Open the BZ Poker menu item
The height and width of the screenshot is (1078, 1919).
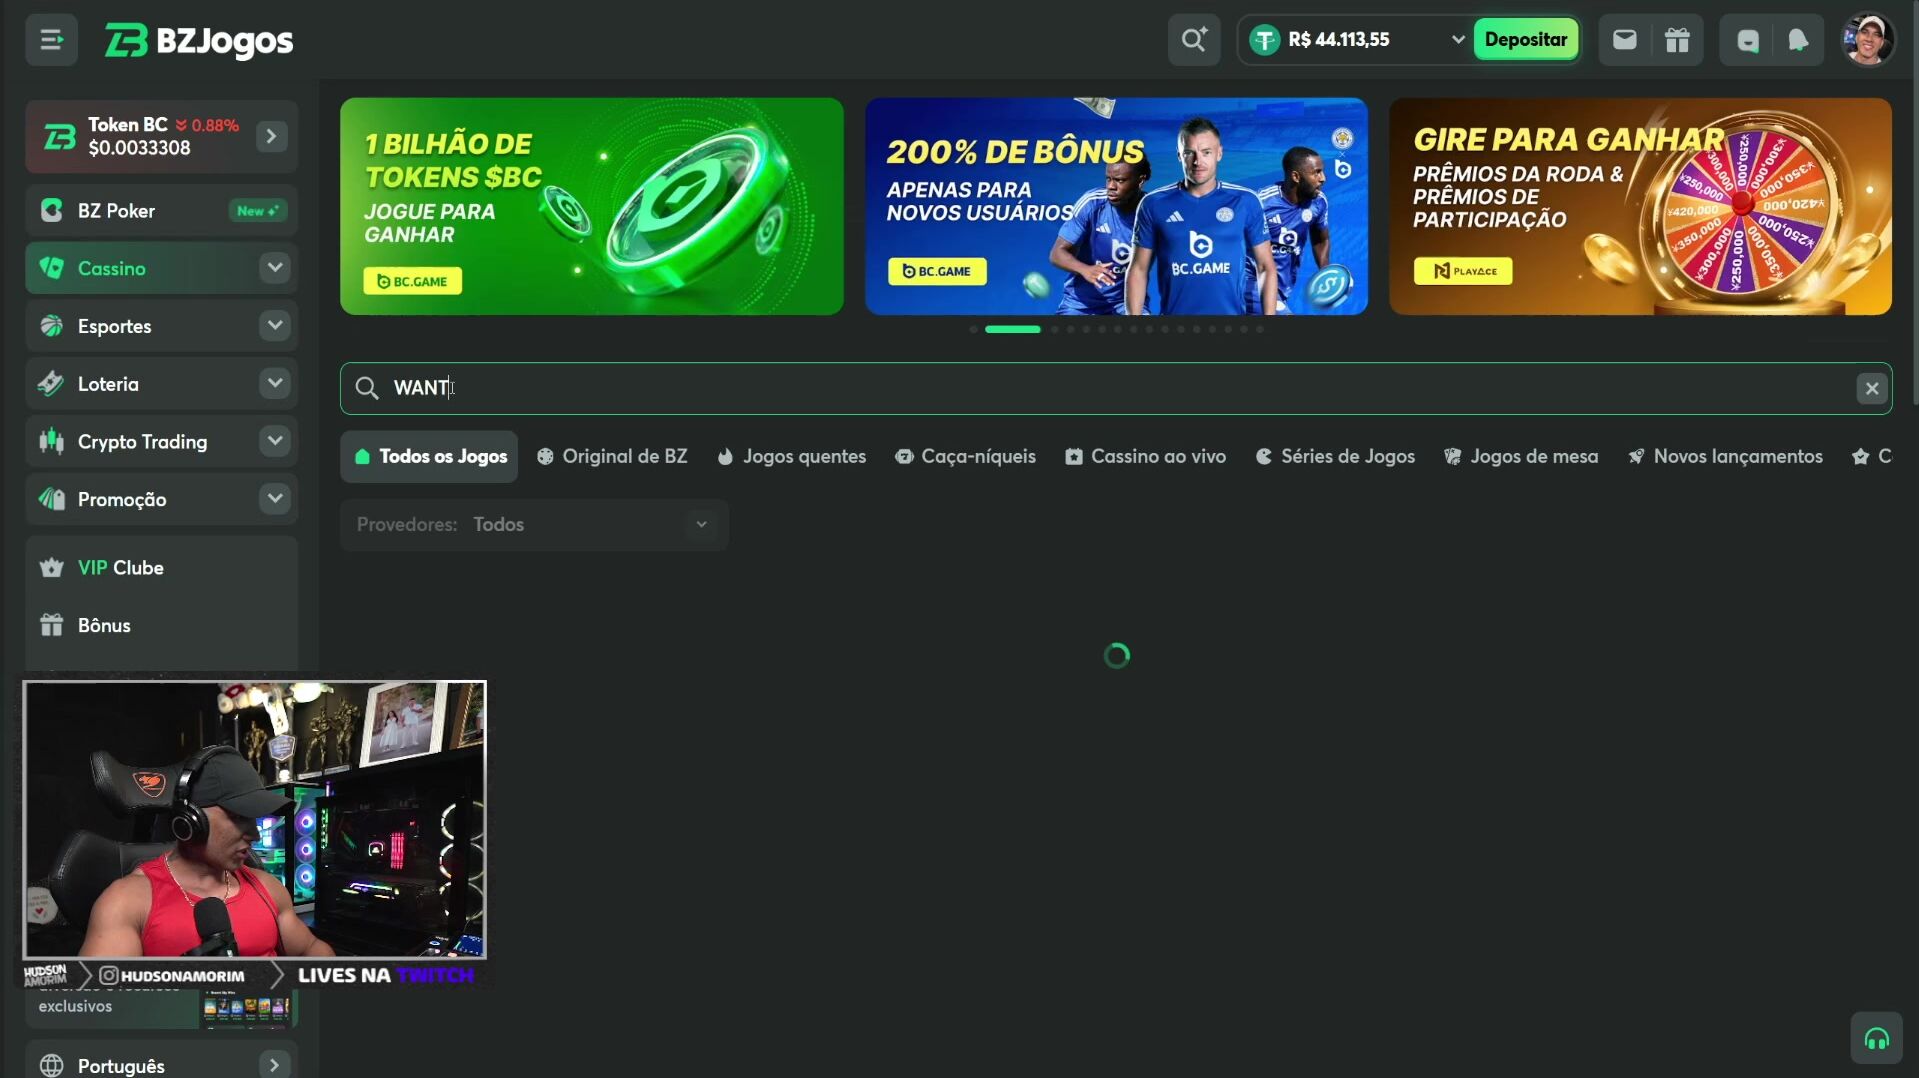(161, 211)
